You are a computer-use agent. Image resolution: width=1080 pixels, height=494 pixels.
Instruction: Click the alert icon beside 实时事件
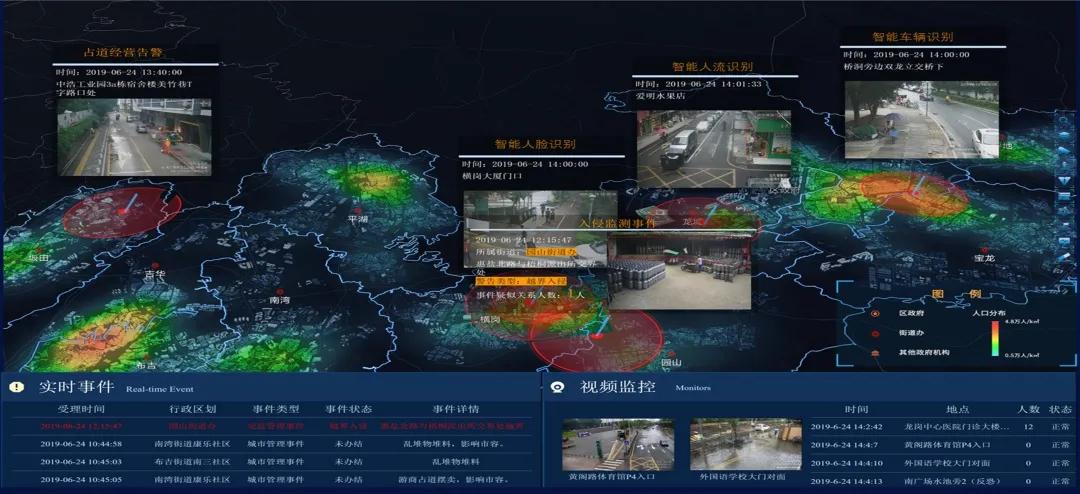[x=17, y=388]
